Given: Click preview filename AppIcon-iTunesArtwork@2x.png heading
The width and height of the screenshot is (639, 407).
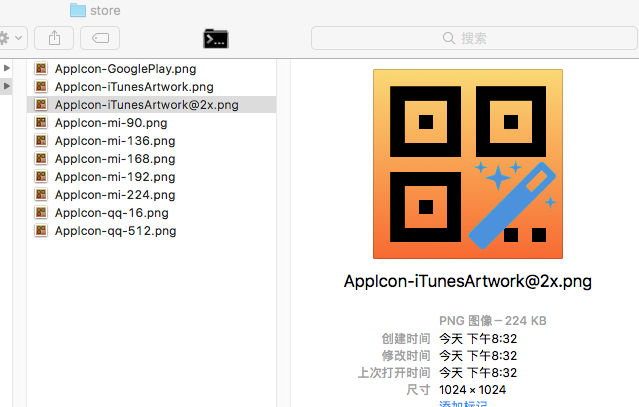Looking at the screenshot, I should point(468,281).
